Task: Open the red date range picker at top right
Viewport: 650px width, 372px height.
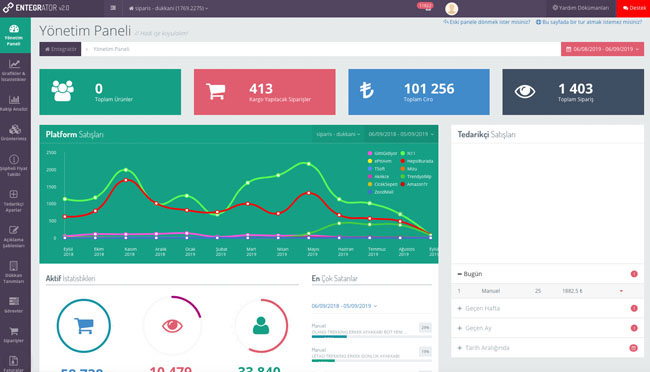Action: [602, 49]
